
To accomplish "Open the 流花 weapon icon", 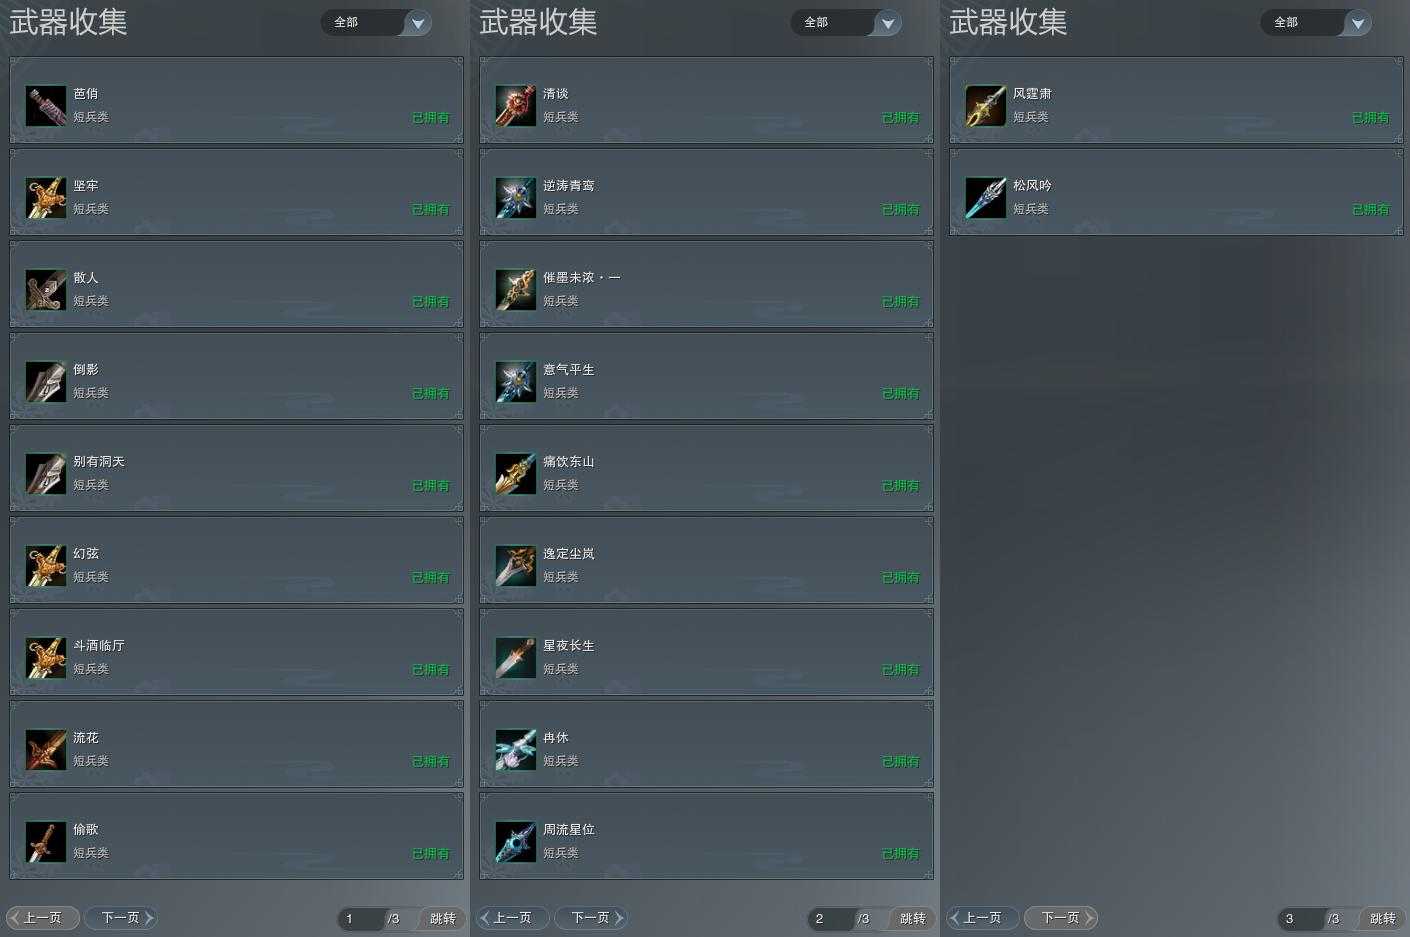I will tap(46, 749).
